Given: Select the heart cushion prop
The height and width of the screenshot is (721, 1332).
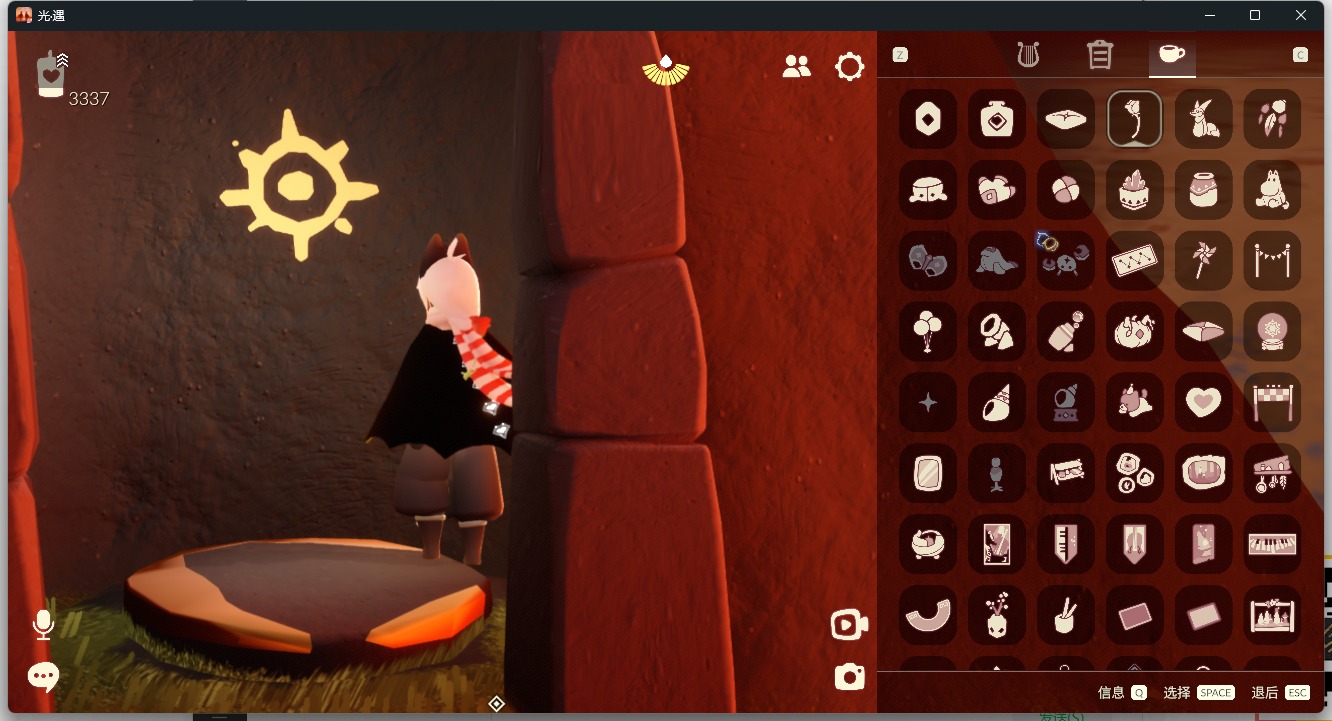Looking at the screenshot, I should pyautogui.click(x=1204, y=402).
